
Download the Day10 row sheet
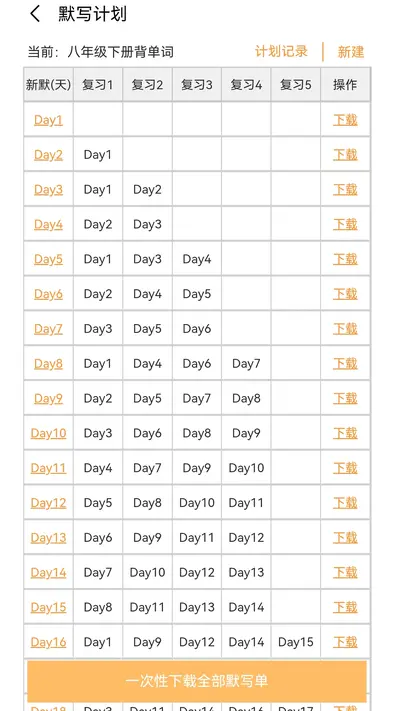click(345, 433)
